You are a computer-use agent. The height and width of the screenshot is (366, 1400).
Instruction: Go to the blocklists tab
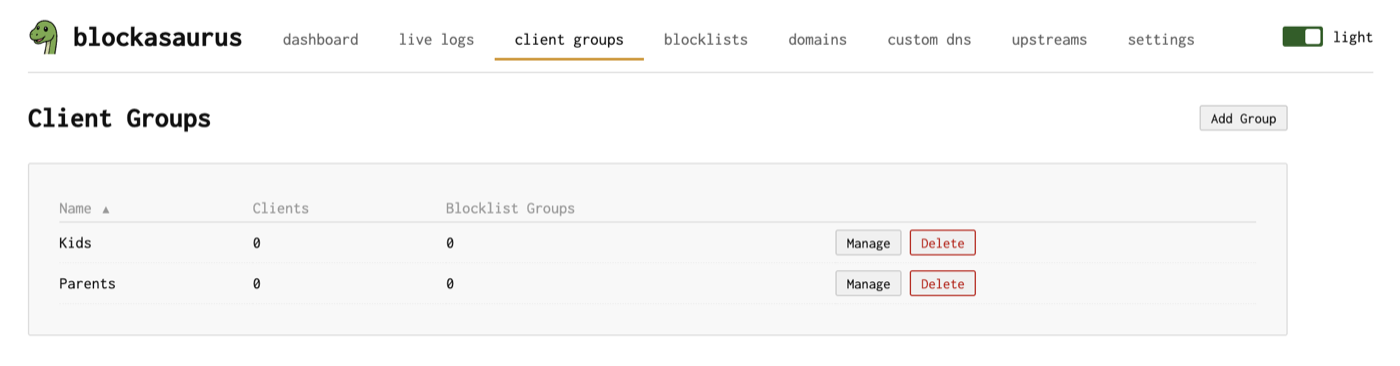[706, 40]
